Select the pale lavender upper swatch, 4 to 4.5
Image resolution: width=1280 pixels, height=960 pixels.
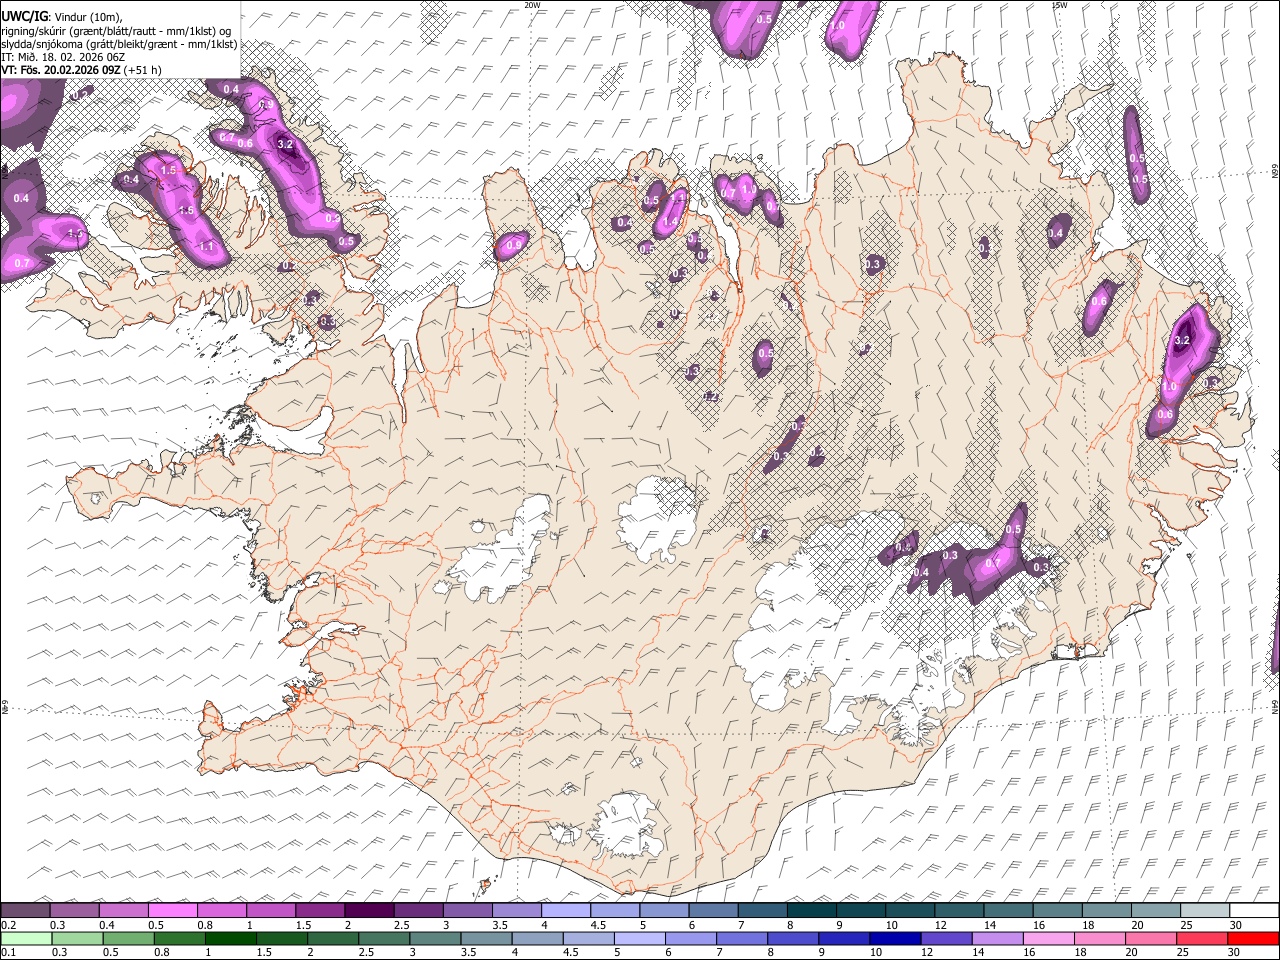click(566, 911)
